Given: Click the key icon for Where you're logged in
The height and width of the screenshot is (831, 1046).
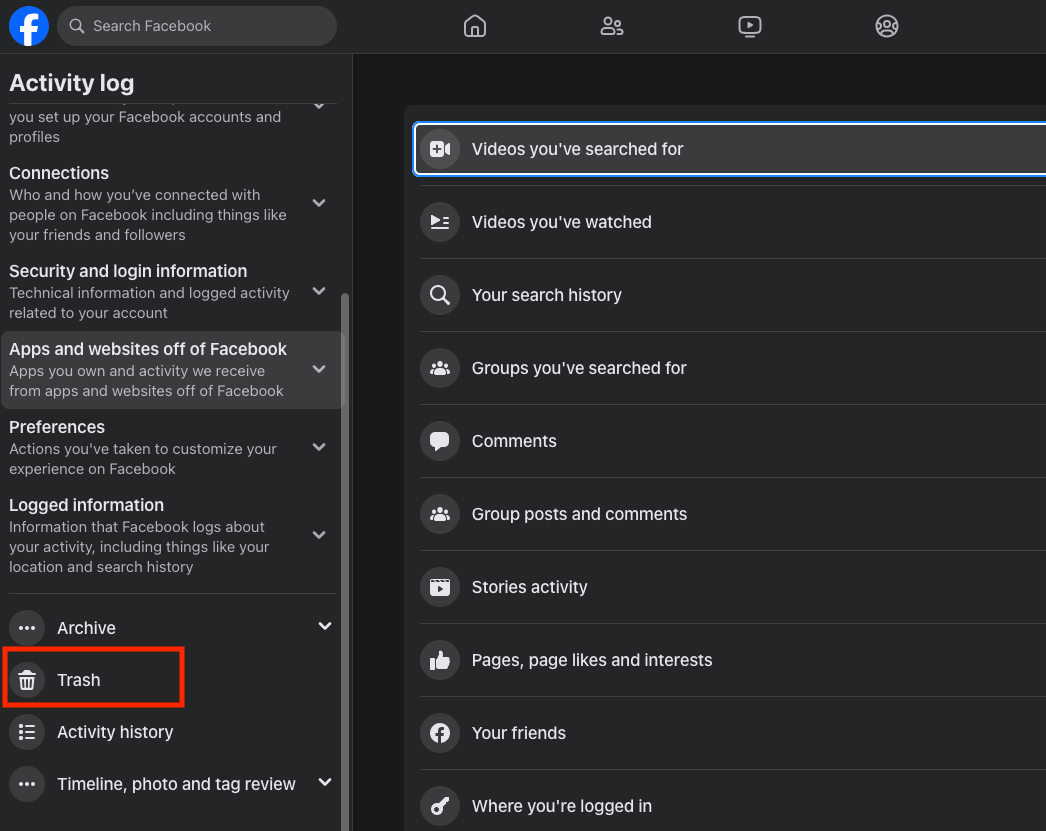Looking at the screenshot, I should coord(440,806).
